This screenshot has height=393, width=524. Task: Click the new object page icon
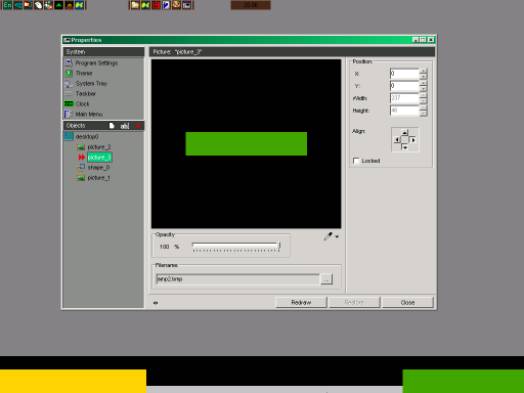point(112,126)
